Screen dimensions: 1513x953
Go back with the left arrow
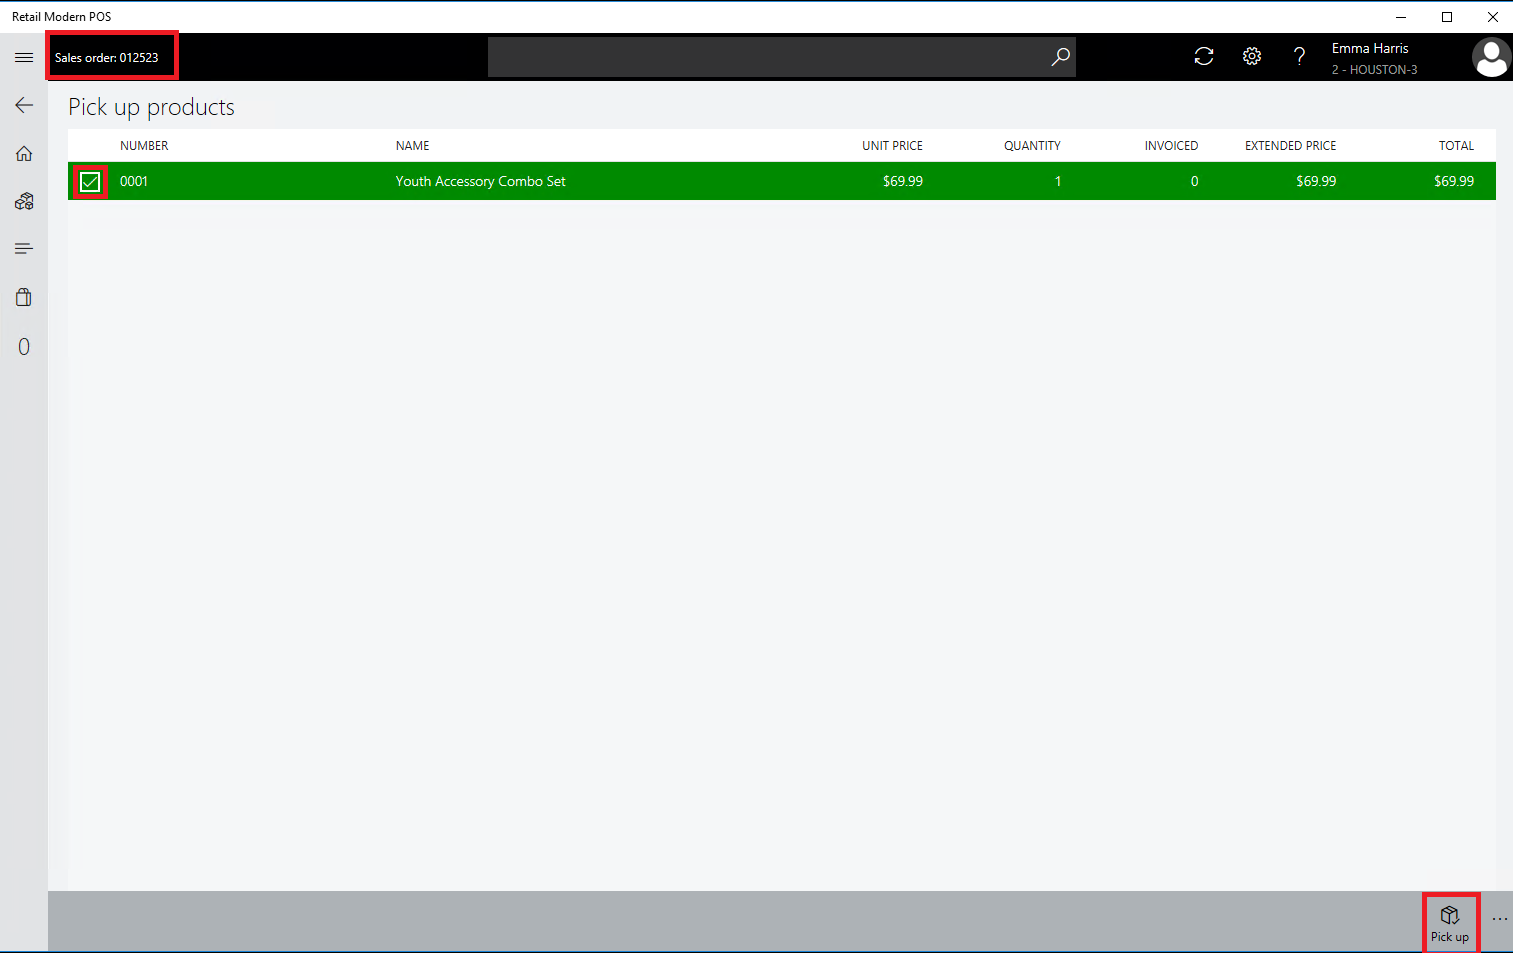(24, 105)
